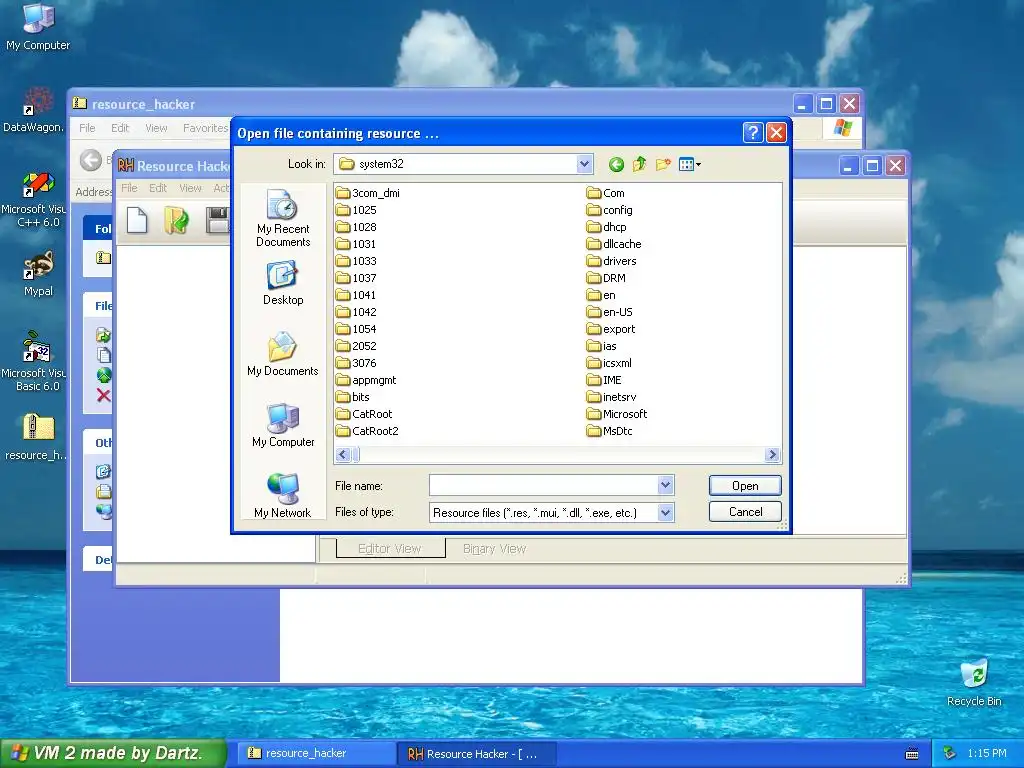
Task: Click the file list scroll left arrow
Action: point(344,455)
